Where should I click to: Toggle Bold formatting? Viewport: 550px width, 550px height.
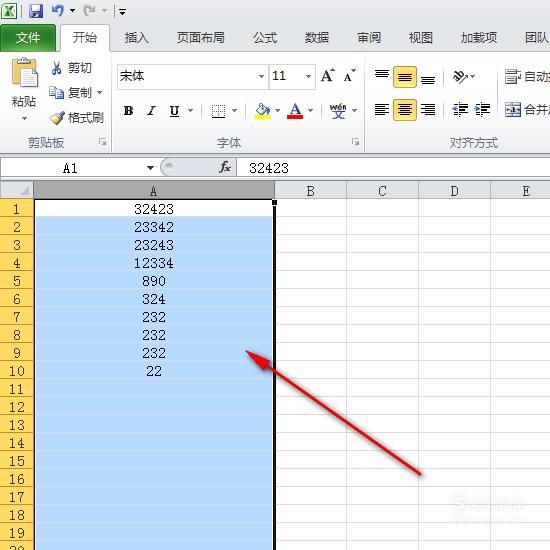129,111
